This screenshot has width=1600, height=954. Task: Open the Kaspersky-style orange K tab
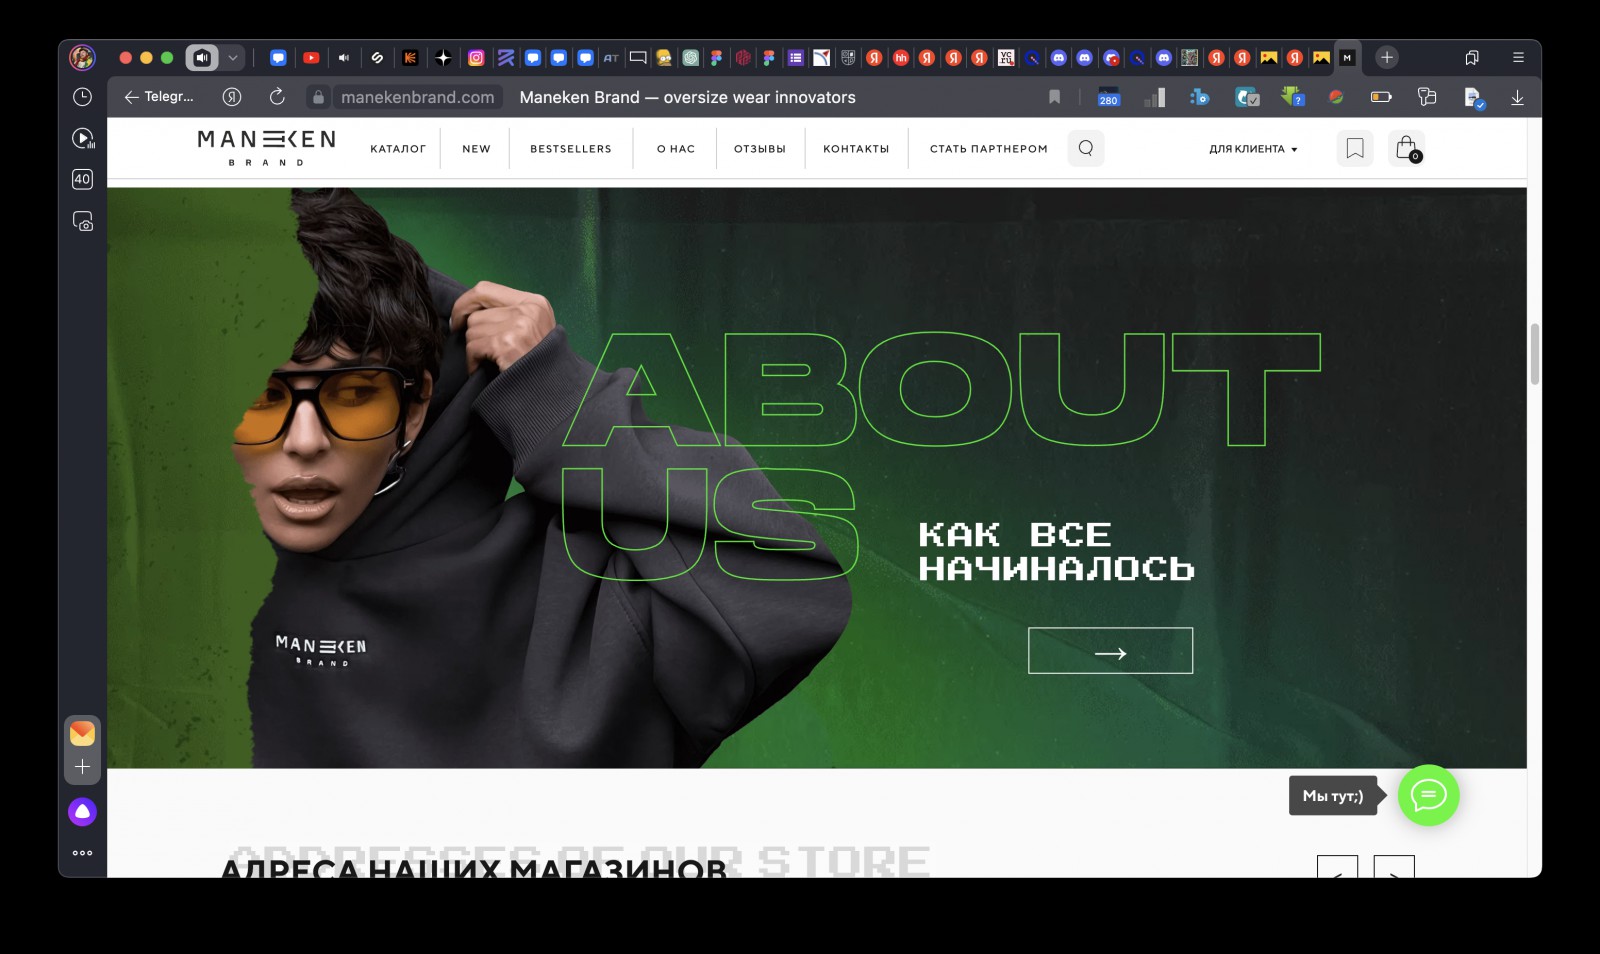[x=410, y=58]
